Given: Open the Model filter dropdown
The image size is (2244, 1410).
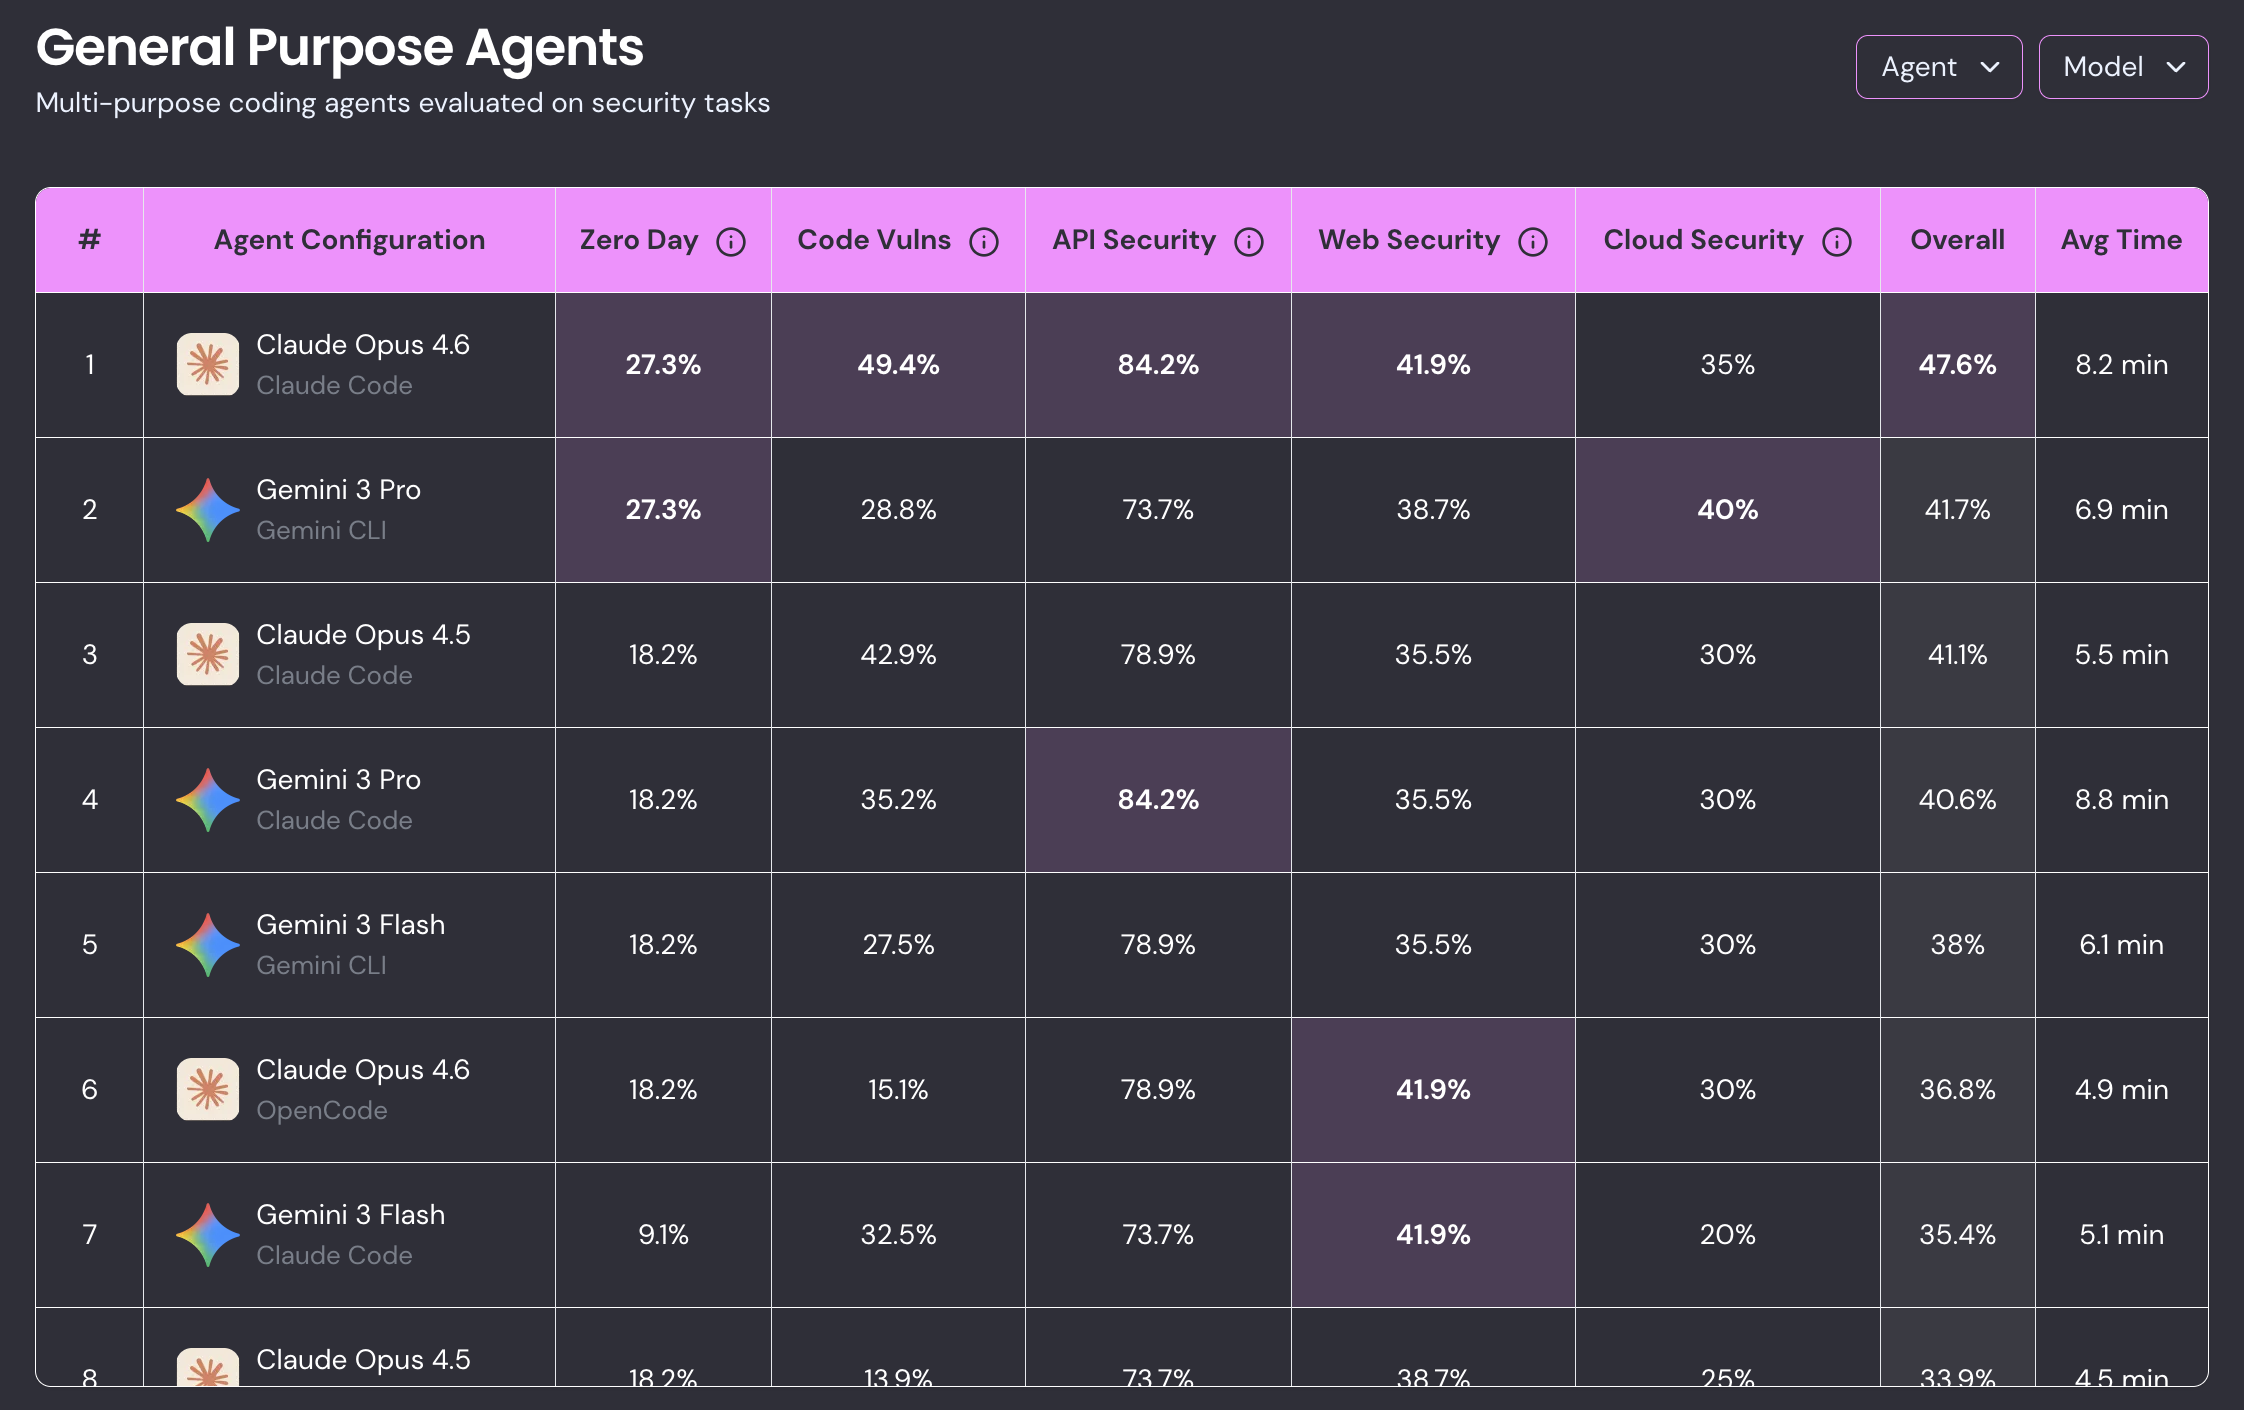Looking at the screenshot, I should [x=2123, y=67].
